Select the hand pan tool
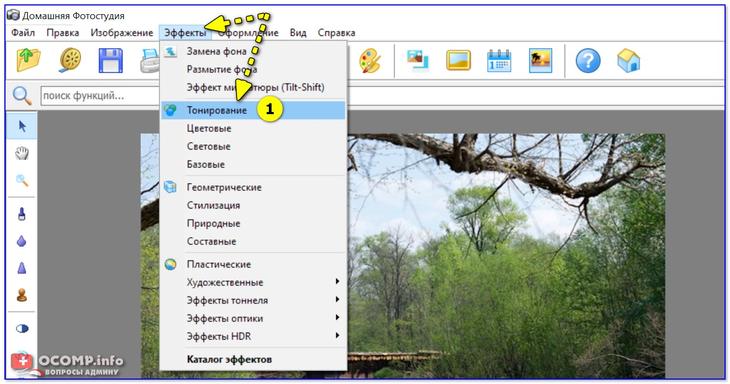Image resolution: width=730 pixels, height=384 pixels. tap(22, 153)
